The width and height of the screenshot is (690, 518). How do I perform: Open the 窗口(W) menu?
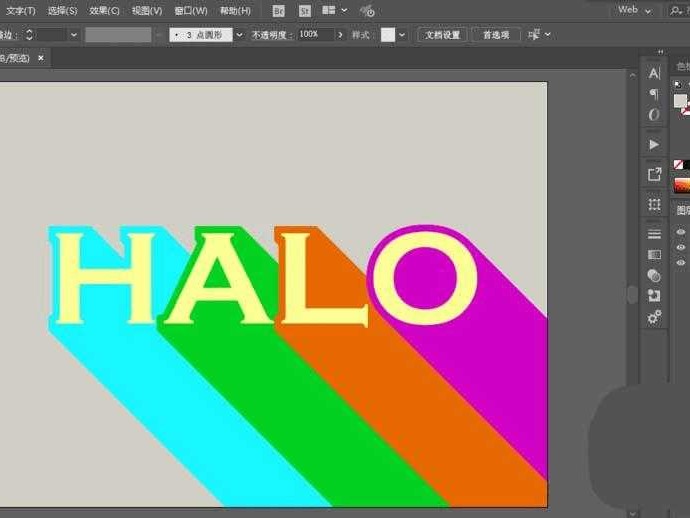point(191,10)
